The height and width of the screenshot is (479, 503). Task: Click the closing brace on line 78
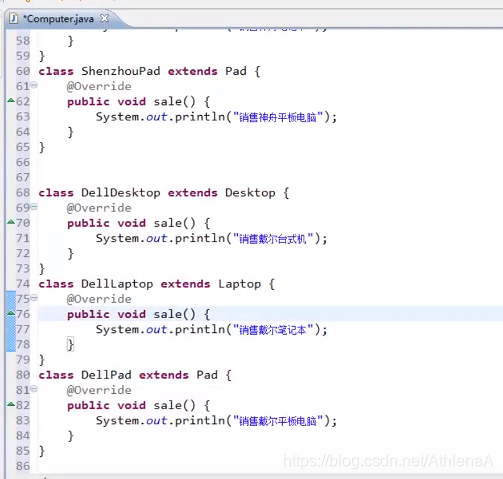70,345
